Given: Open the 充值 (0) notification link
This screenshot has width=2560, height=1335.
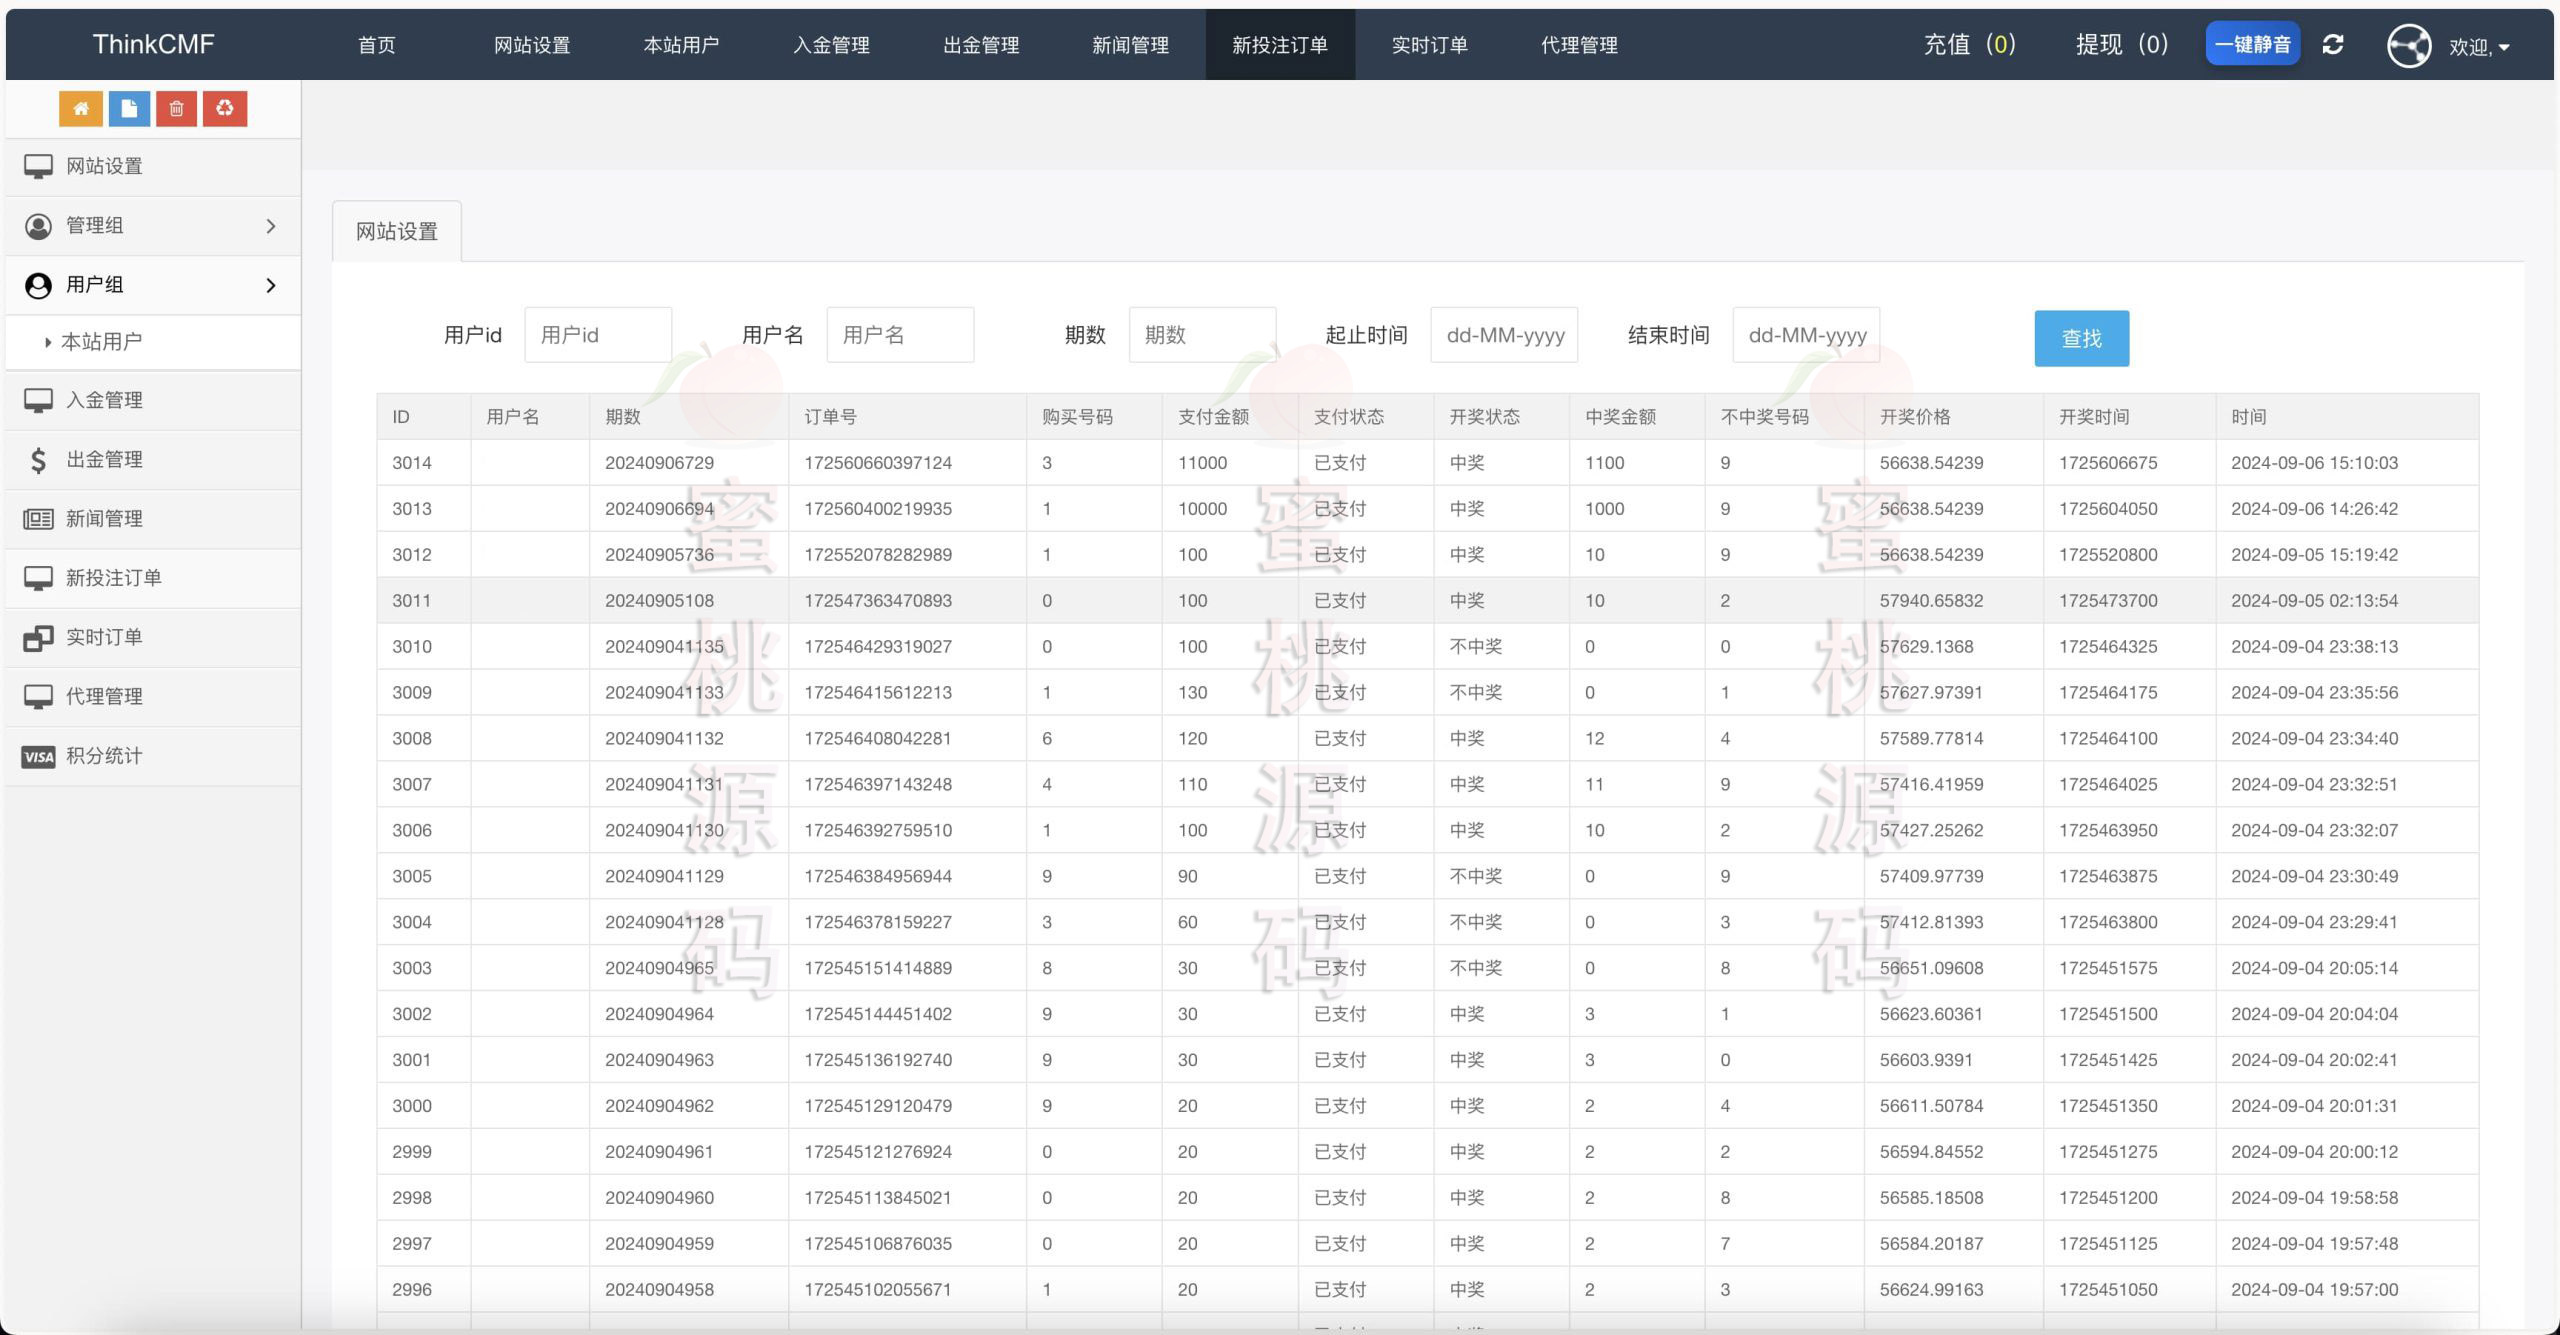Looking at the screenshot, I should point(1969,45).
